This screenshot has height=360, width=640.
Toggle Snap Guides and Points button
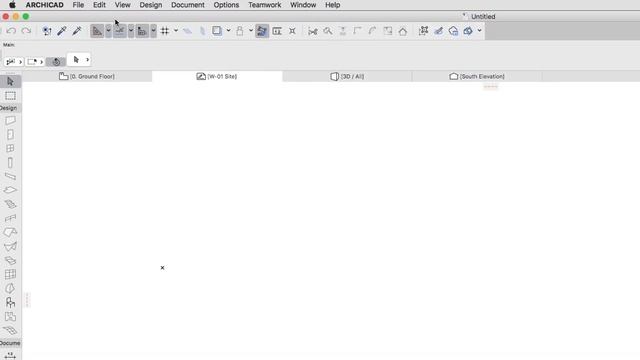120,31
